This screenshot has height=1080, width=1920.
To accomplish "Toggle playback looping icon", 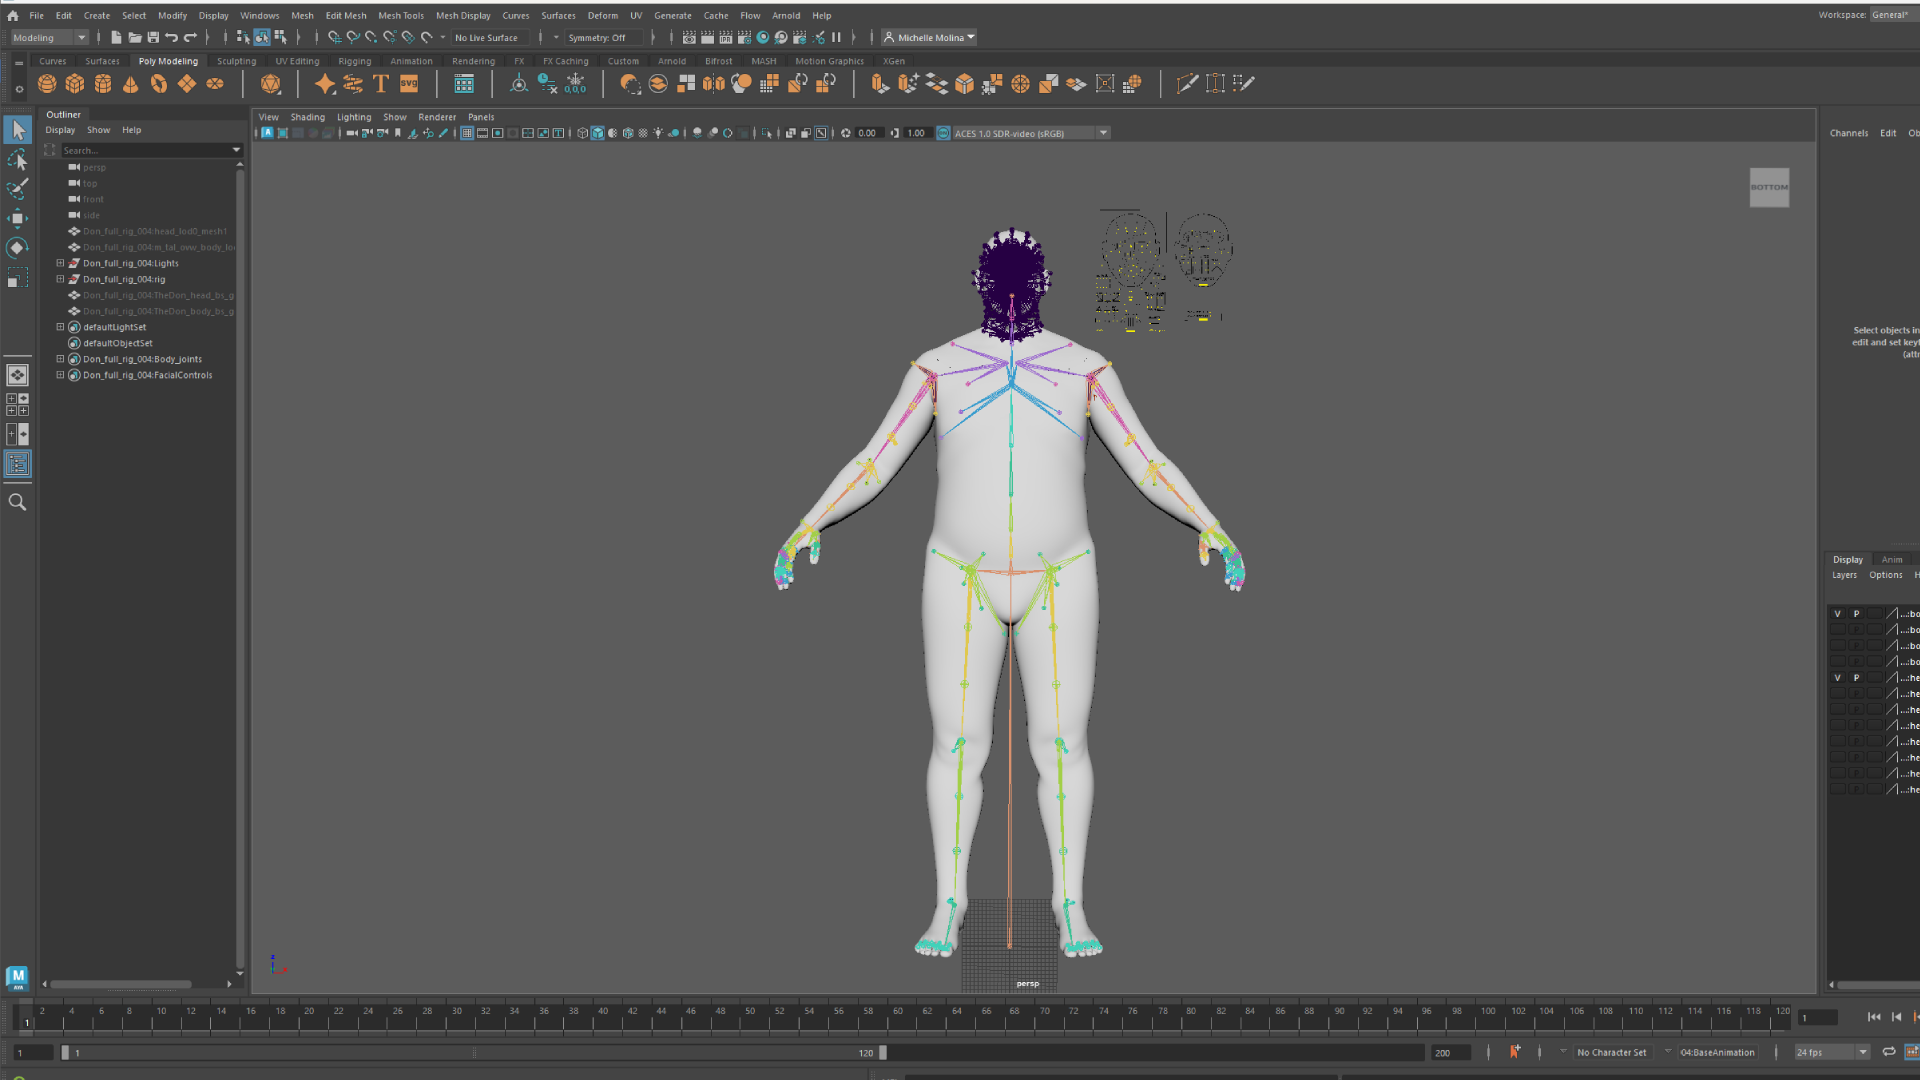I will pyautogui.click(x=1889, y=1052).
